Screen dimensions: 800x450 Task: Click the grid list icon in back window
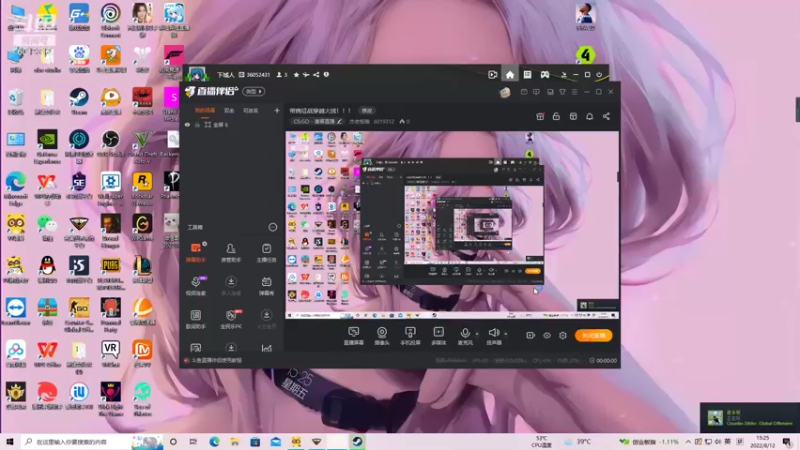(528, 74)
